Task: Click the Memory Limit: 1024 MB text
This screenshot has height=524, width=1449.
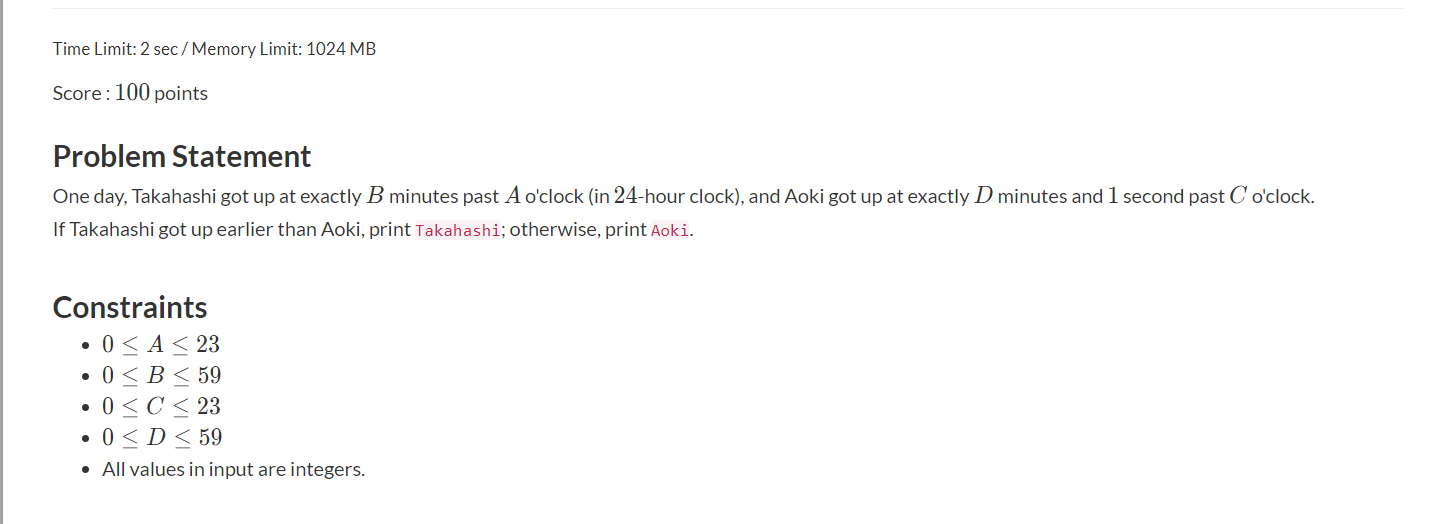Action: coord(283,49)
